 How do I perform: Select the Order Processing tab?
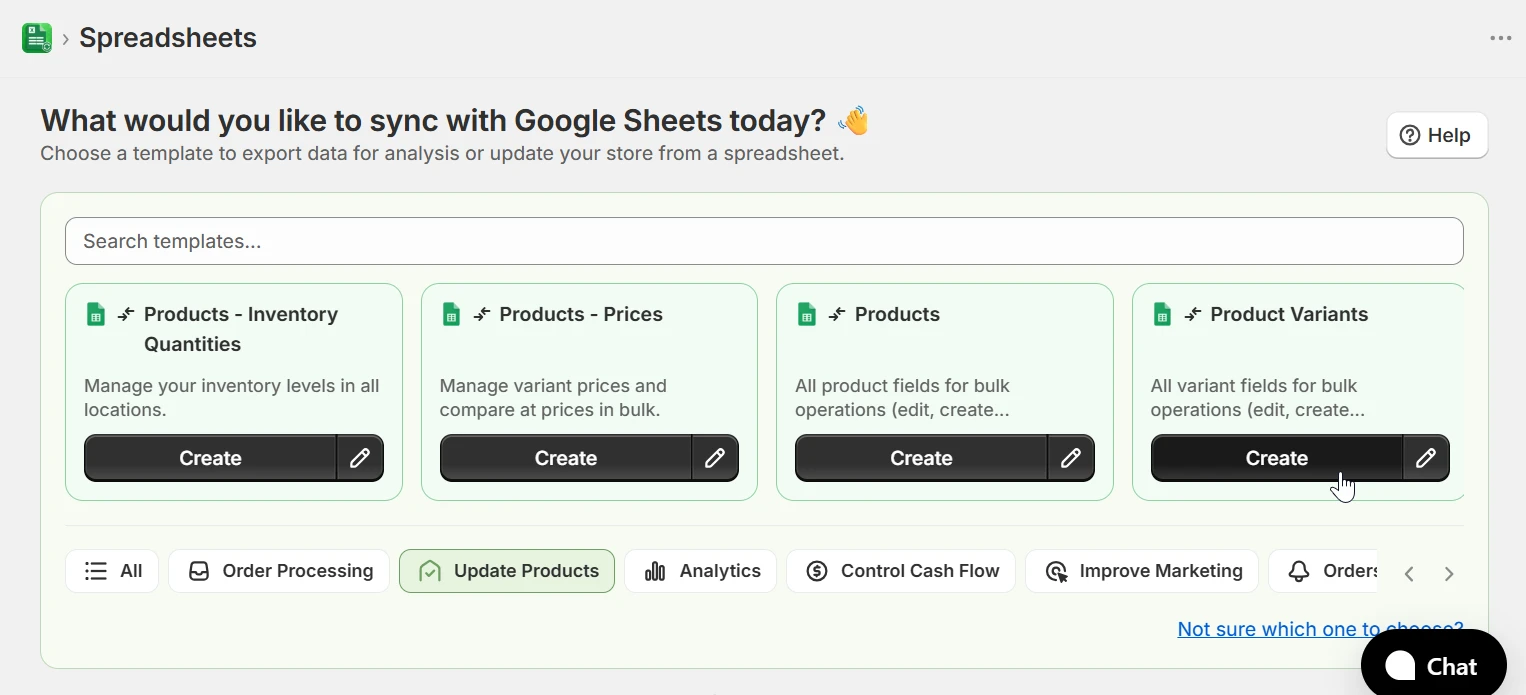(x=279, y=571)
